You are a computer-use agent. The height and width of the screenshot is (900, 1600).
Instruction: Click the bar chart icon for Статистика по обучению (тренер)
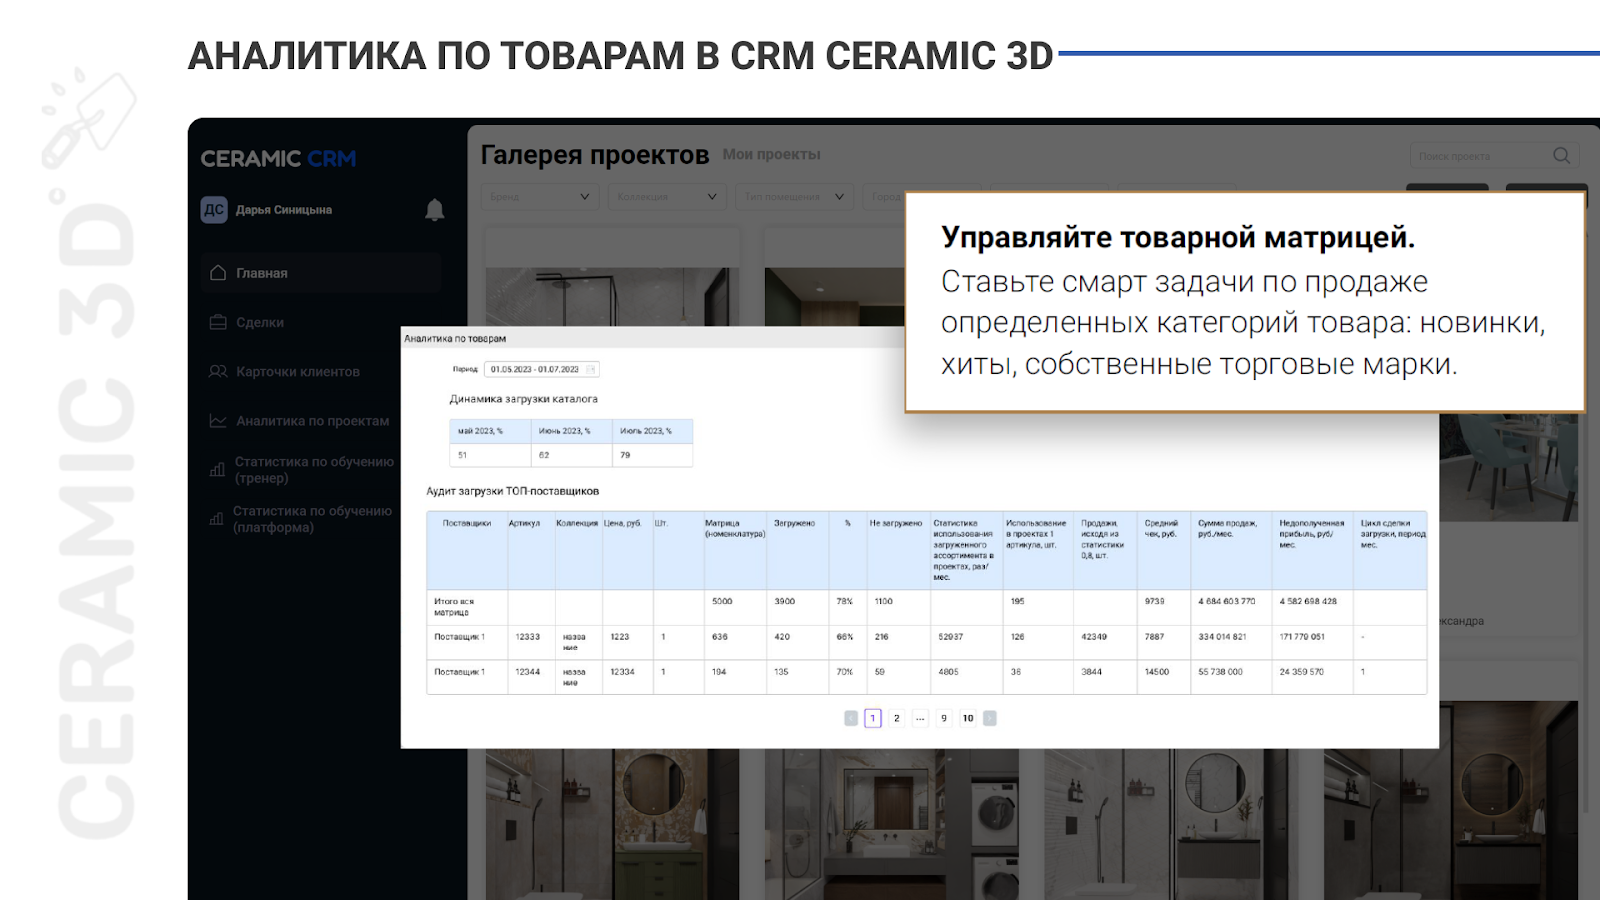(217, 470)
